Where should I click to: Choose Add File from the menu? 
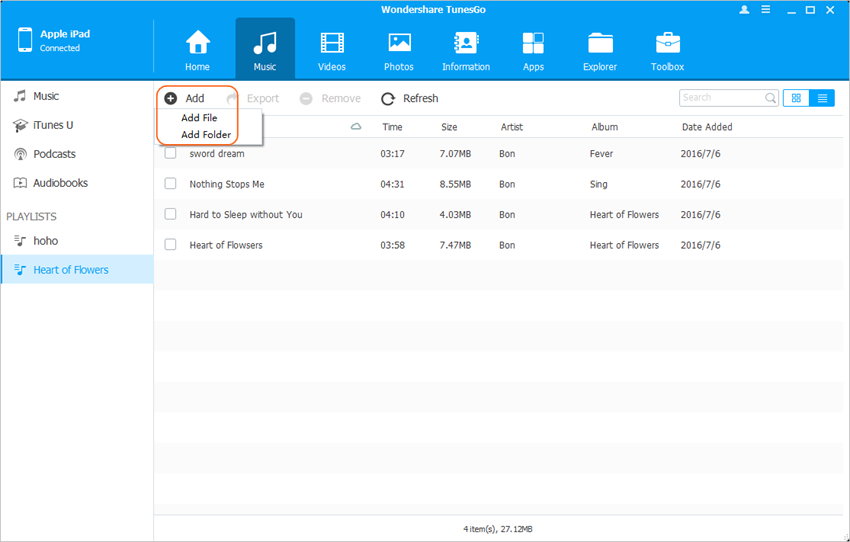(199, 118)
